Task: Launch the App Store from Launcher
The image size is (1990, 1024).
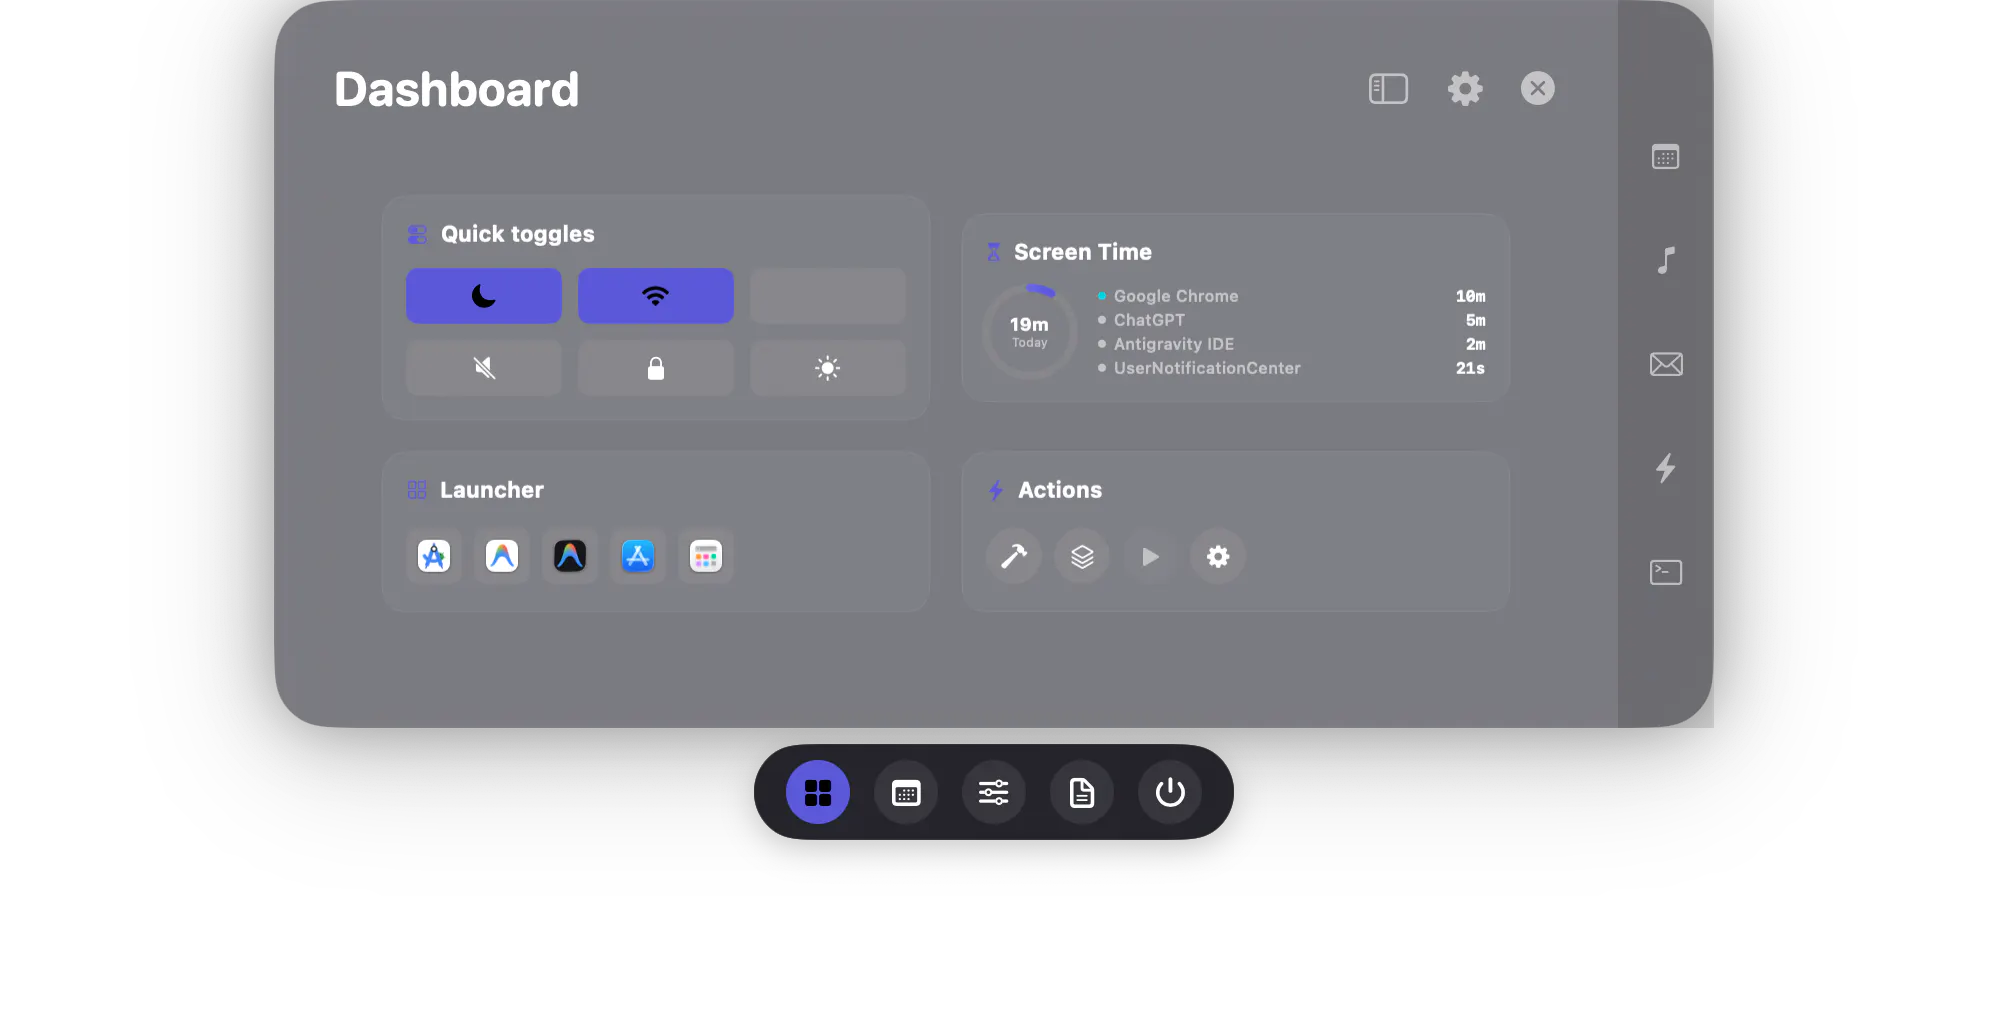Action: tap(638, 556)
